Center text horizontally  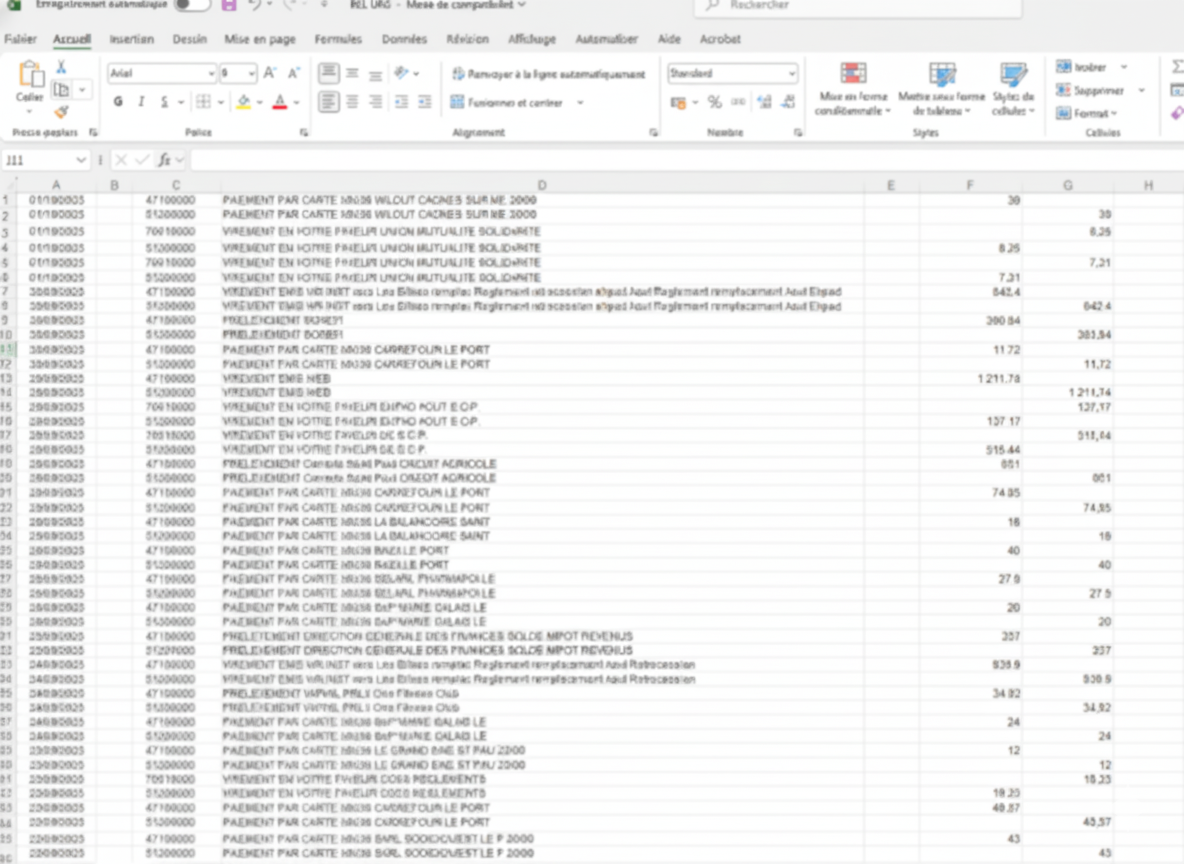coord(353,101)
